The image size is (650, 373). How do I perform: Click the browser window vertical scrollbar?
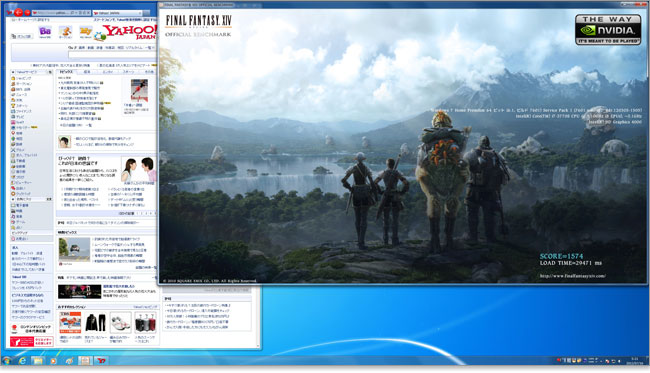coord(258,317)
